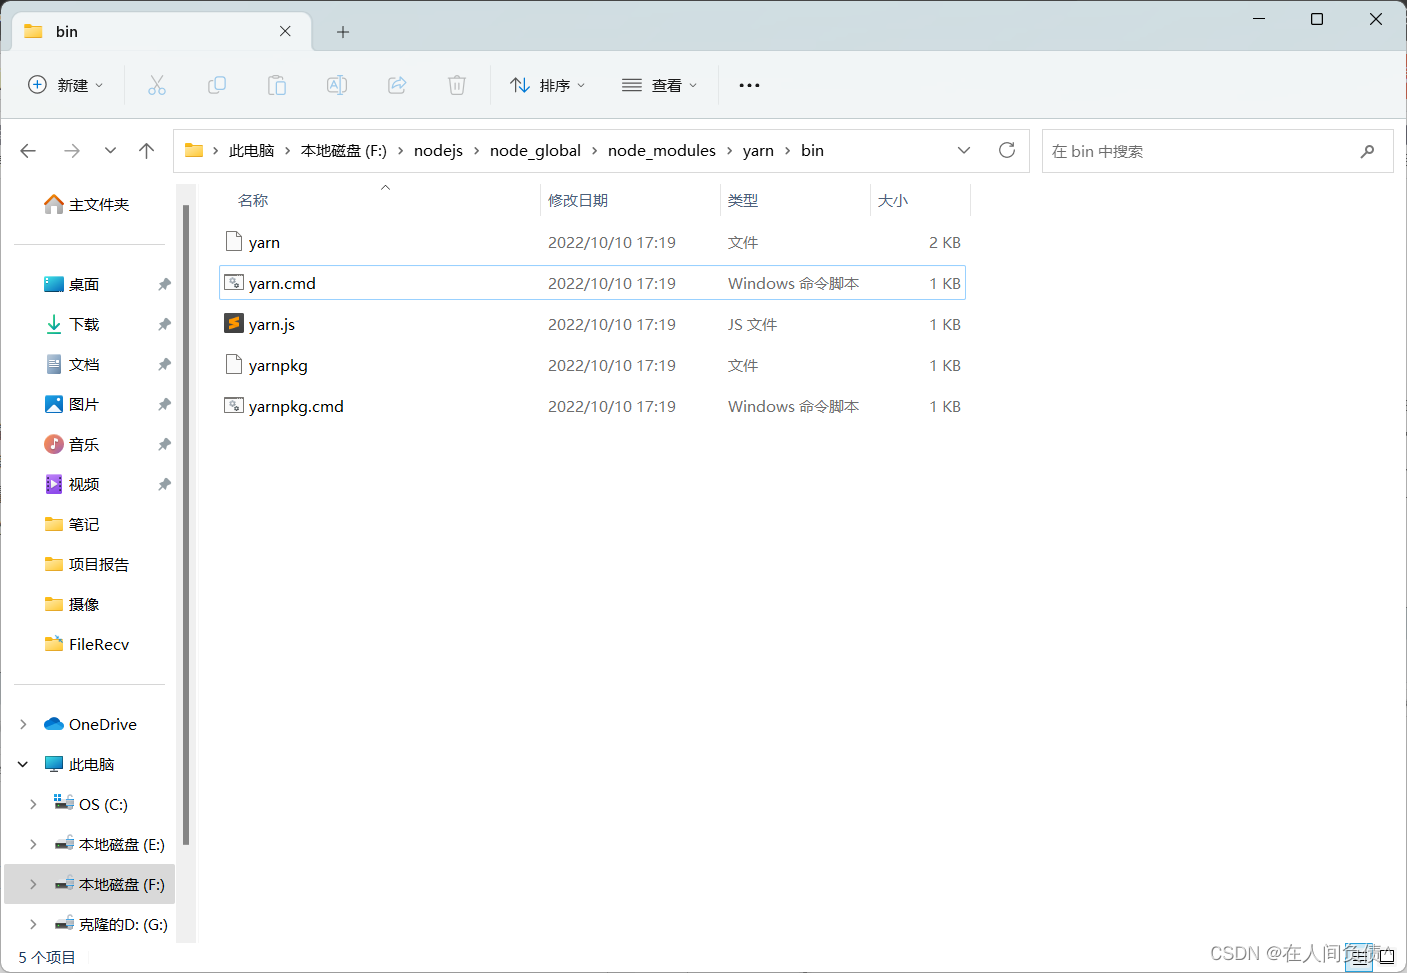Sort by 名称 column header
Viewport: 1407px width, 973px height.
coord(253,200)
